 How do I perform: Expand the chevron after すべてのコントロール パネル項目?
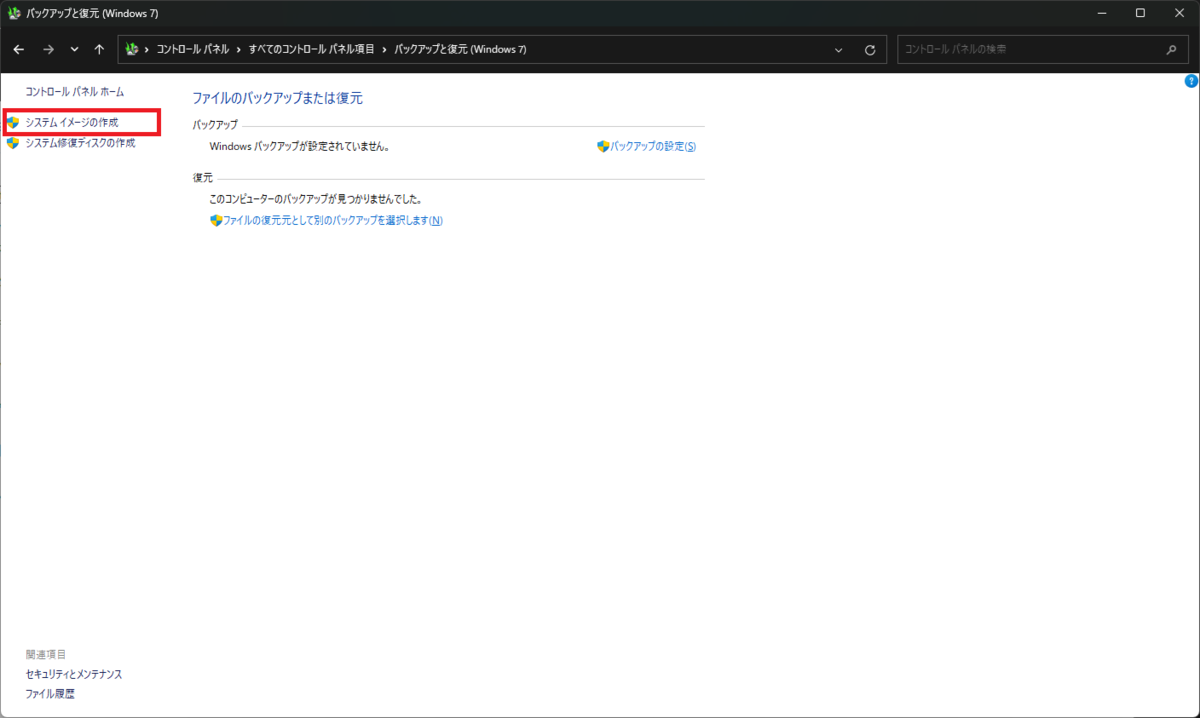[385, 49]
